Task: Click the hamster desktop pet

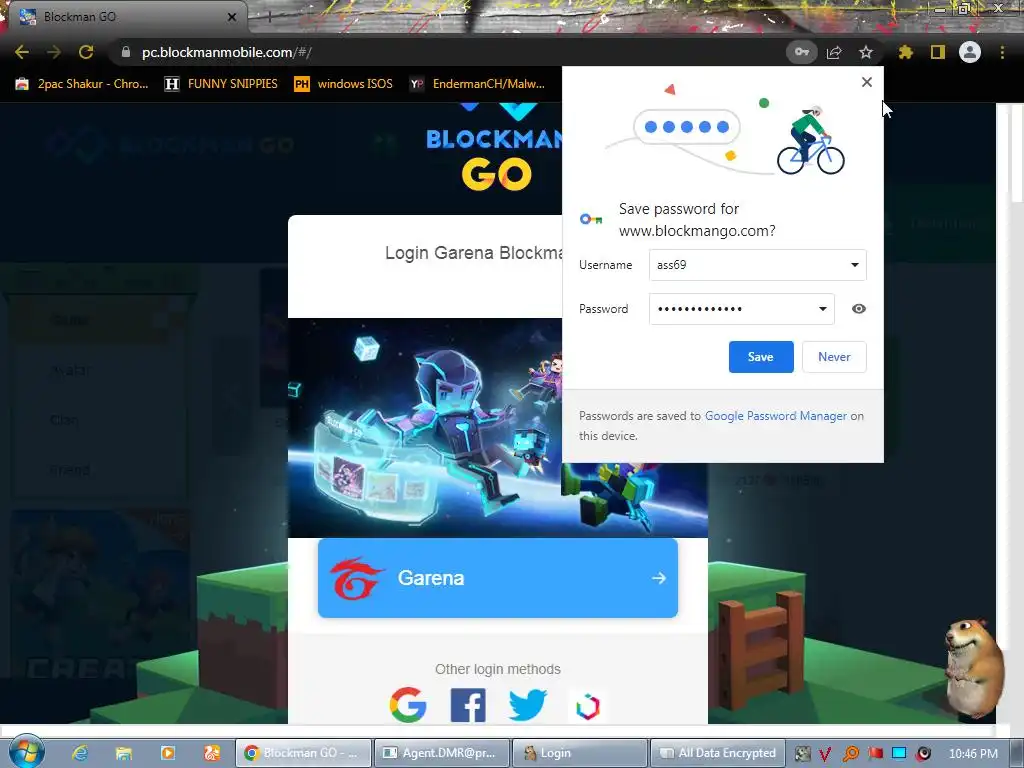Action: pyautogui.click(x=974, y=667)
